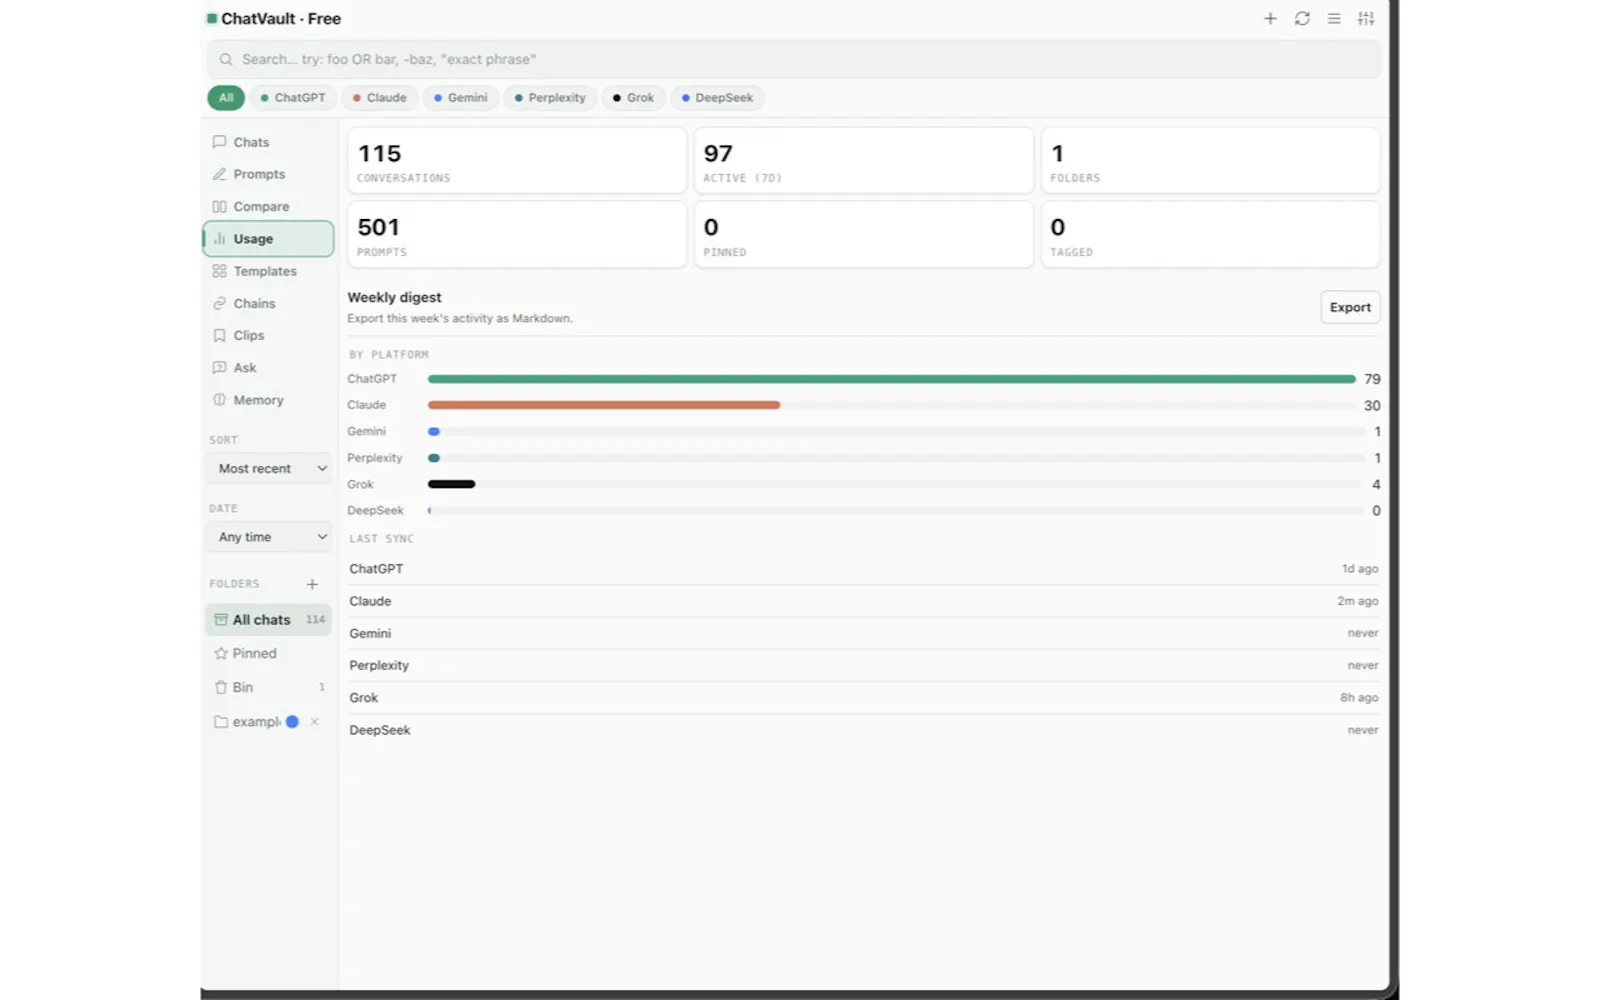Click the Export weekly digest button
The image size is (1600, 1000).
click(x=1350, y=307)
